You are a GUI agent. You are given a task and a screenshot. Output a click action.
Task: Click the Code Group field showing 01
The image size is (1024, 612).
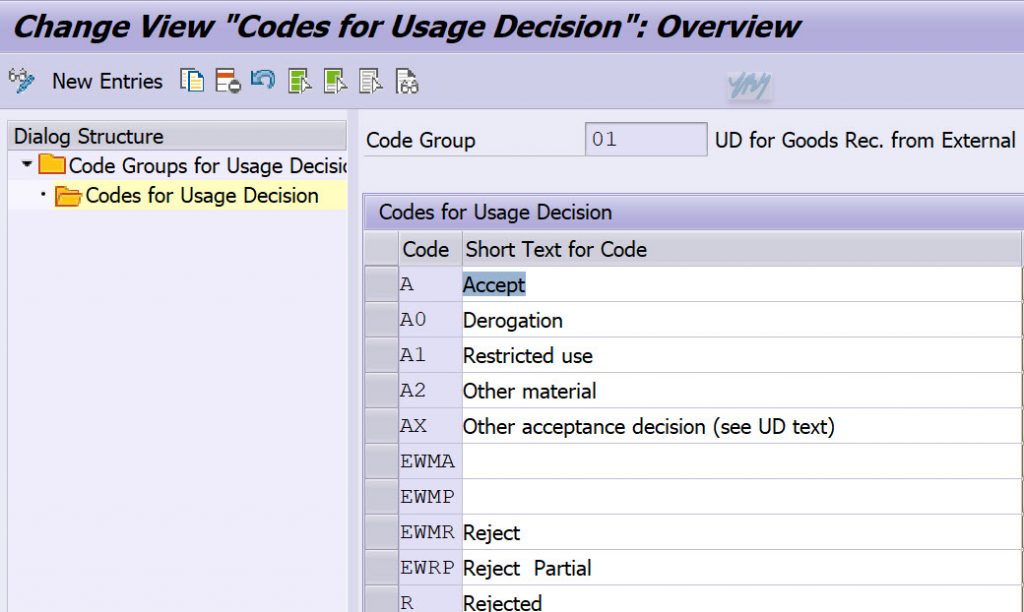click(645, 139)
